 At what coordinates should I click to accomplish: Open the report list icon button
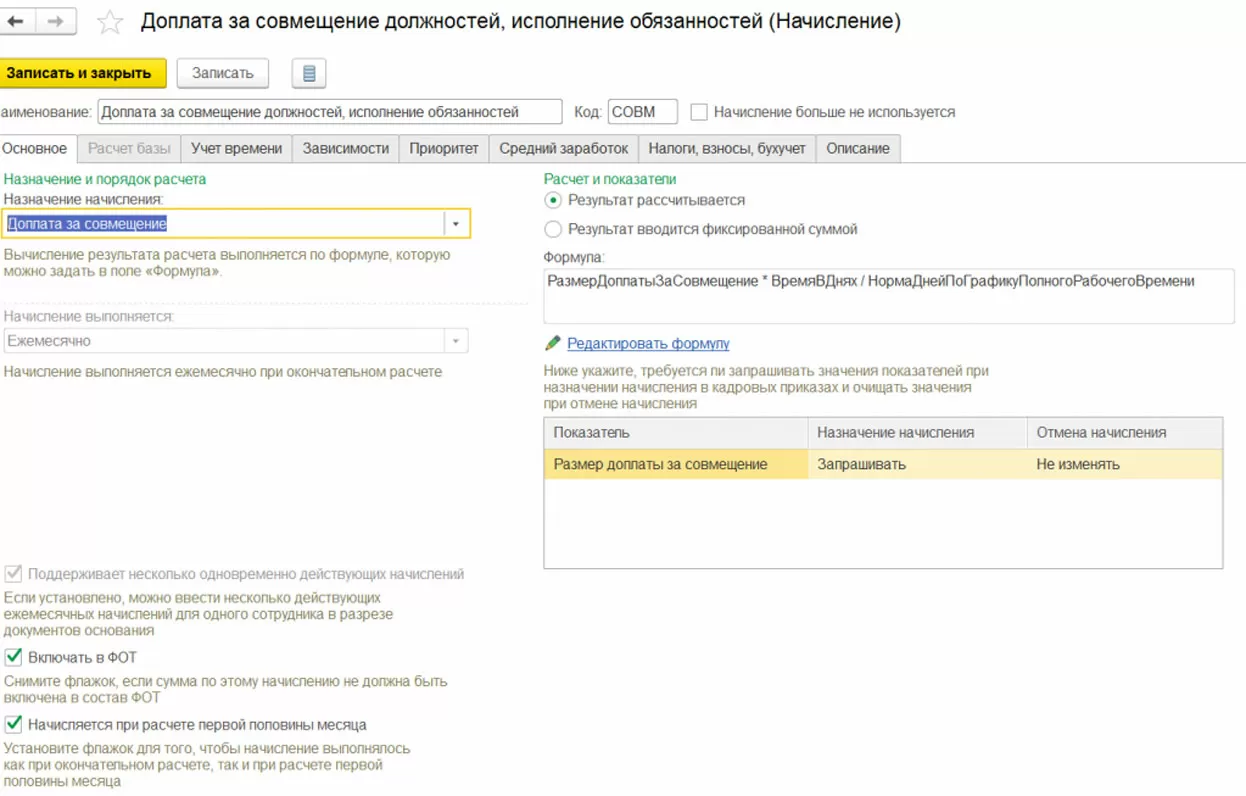309,73
